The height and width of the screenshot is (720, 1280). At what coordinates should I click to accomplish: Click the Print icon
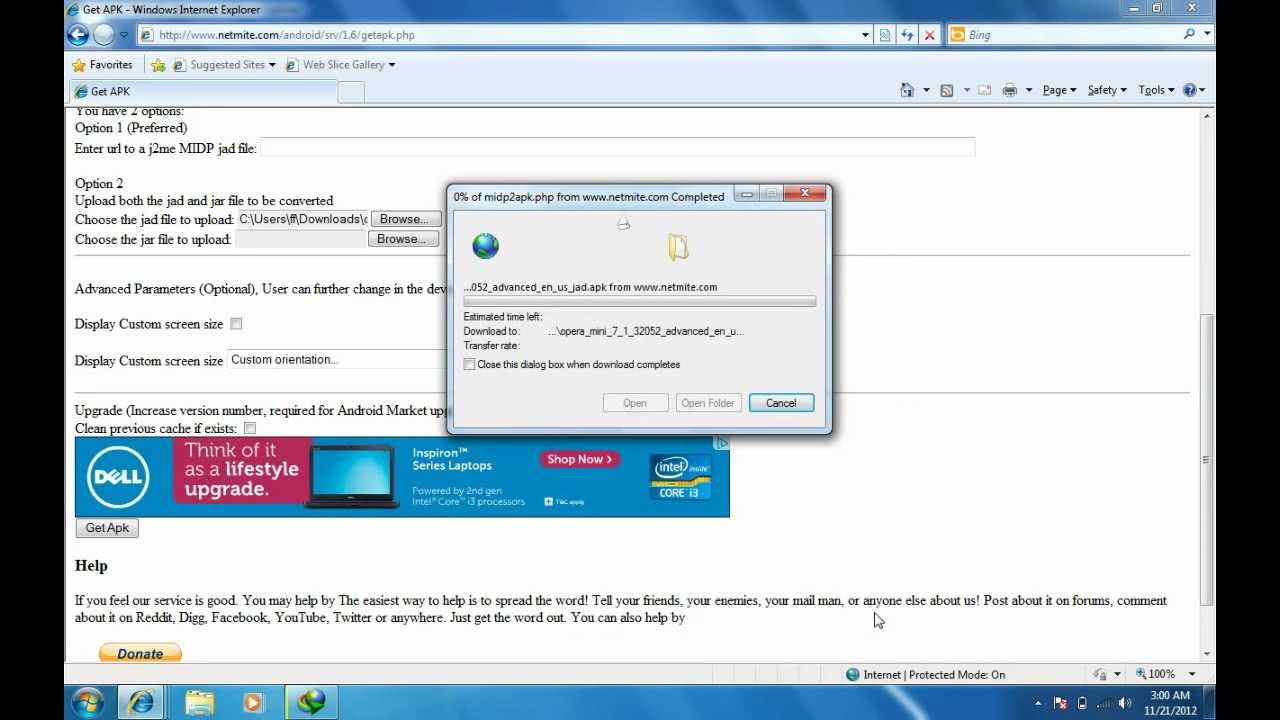pyautogui.click(x=1010, y=90)
